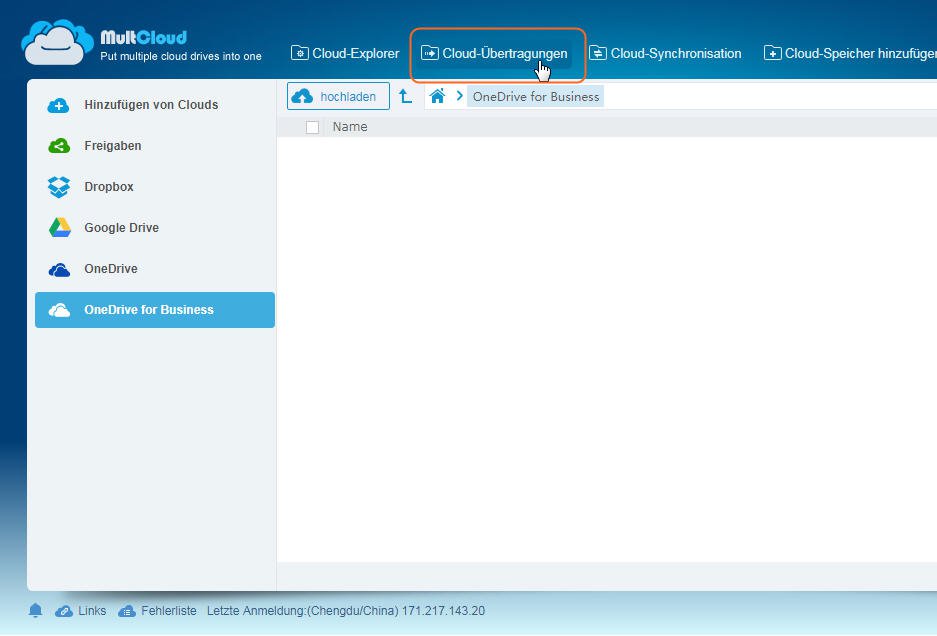Click the Cloud-Synchronisation sync folder icon
The width and height of the screenshot is (937, 636).
point(598,53)
